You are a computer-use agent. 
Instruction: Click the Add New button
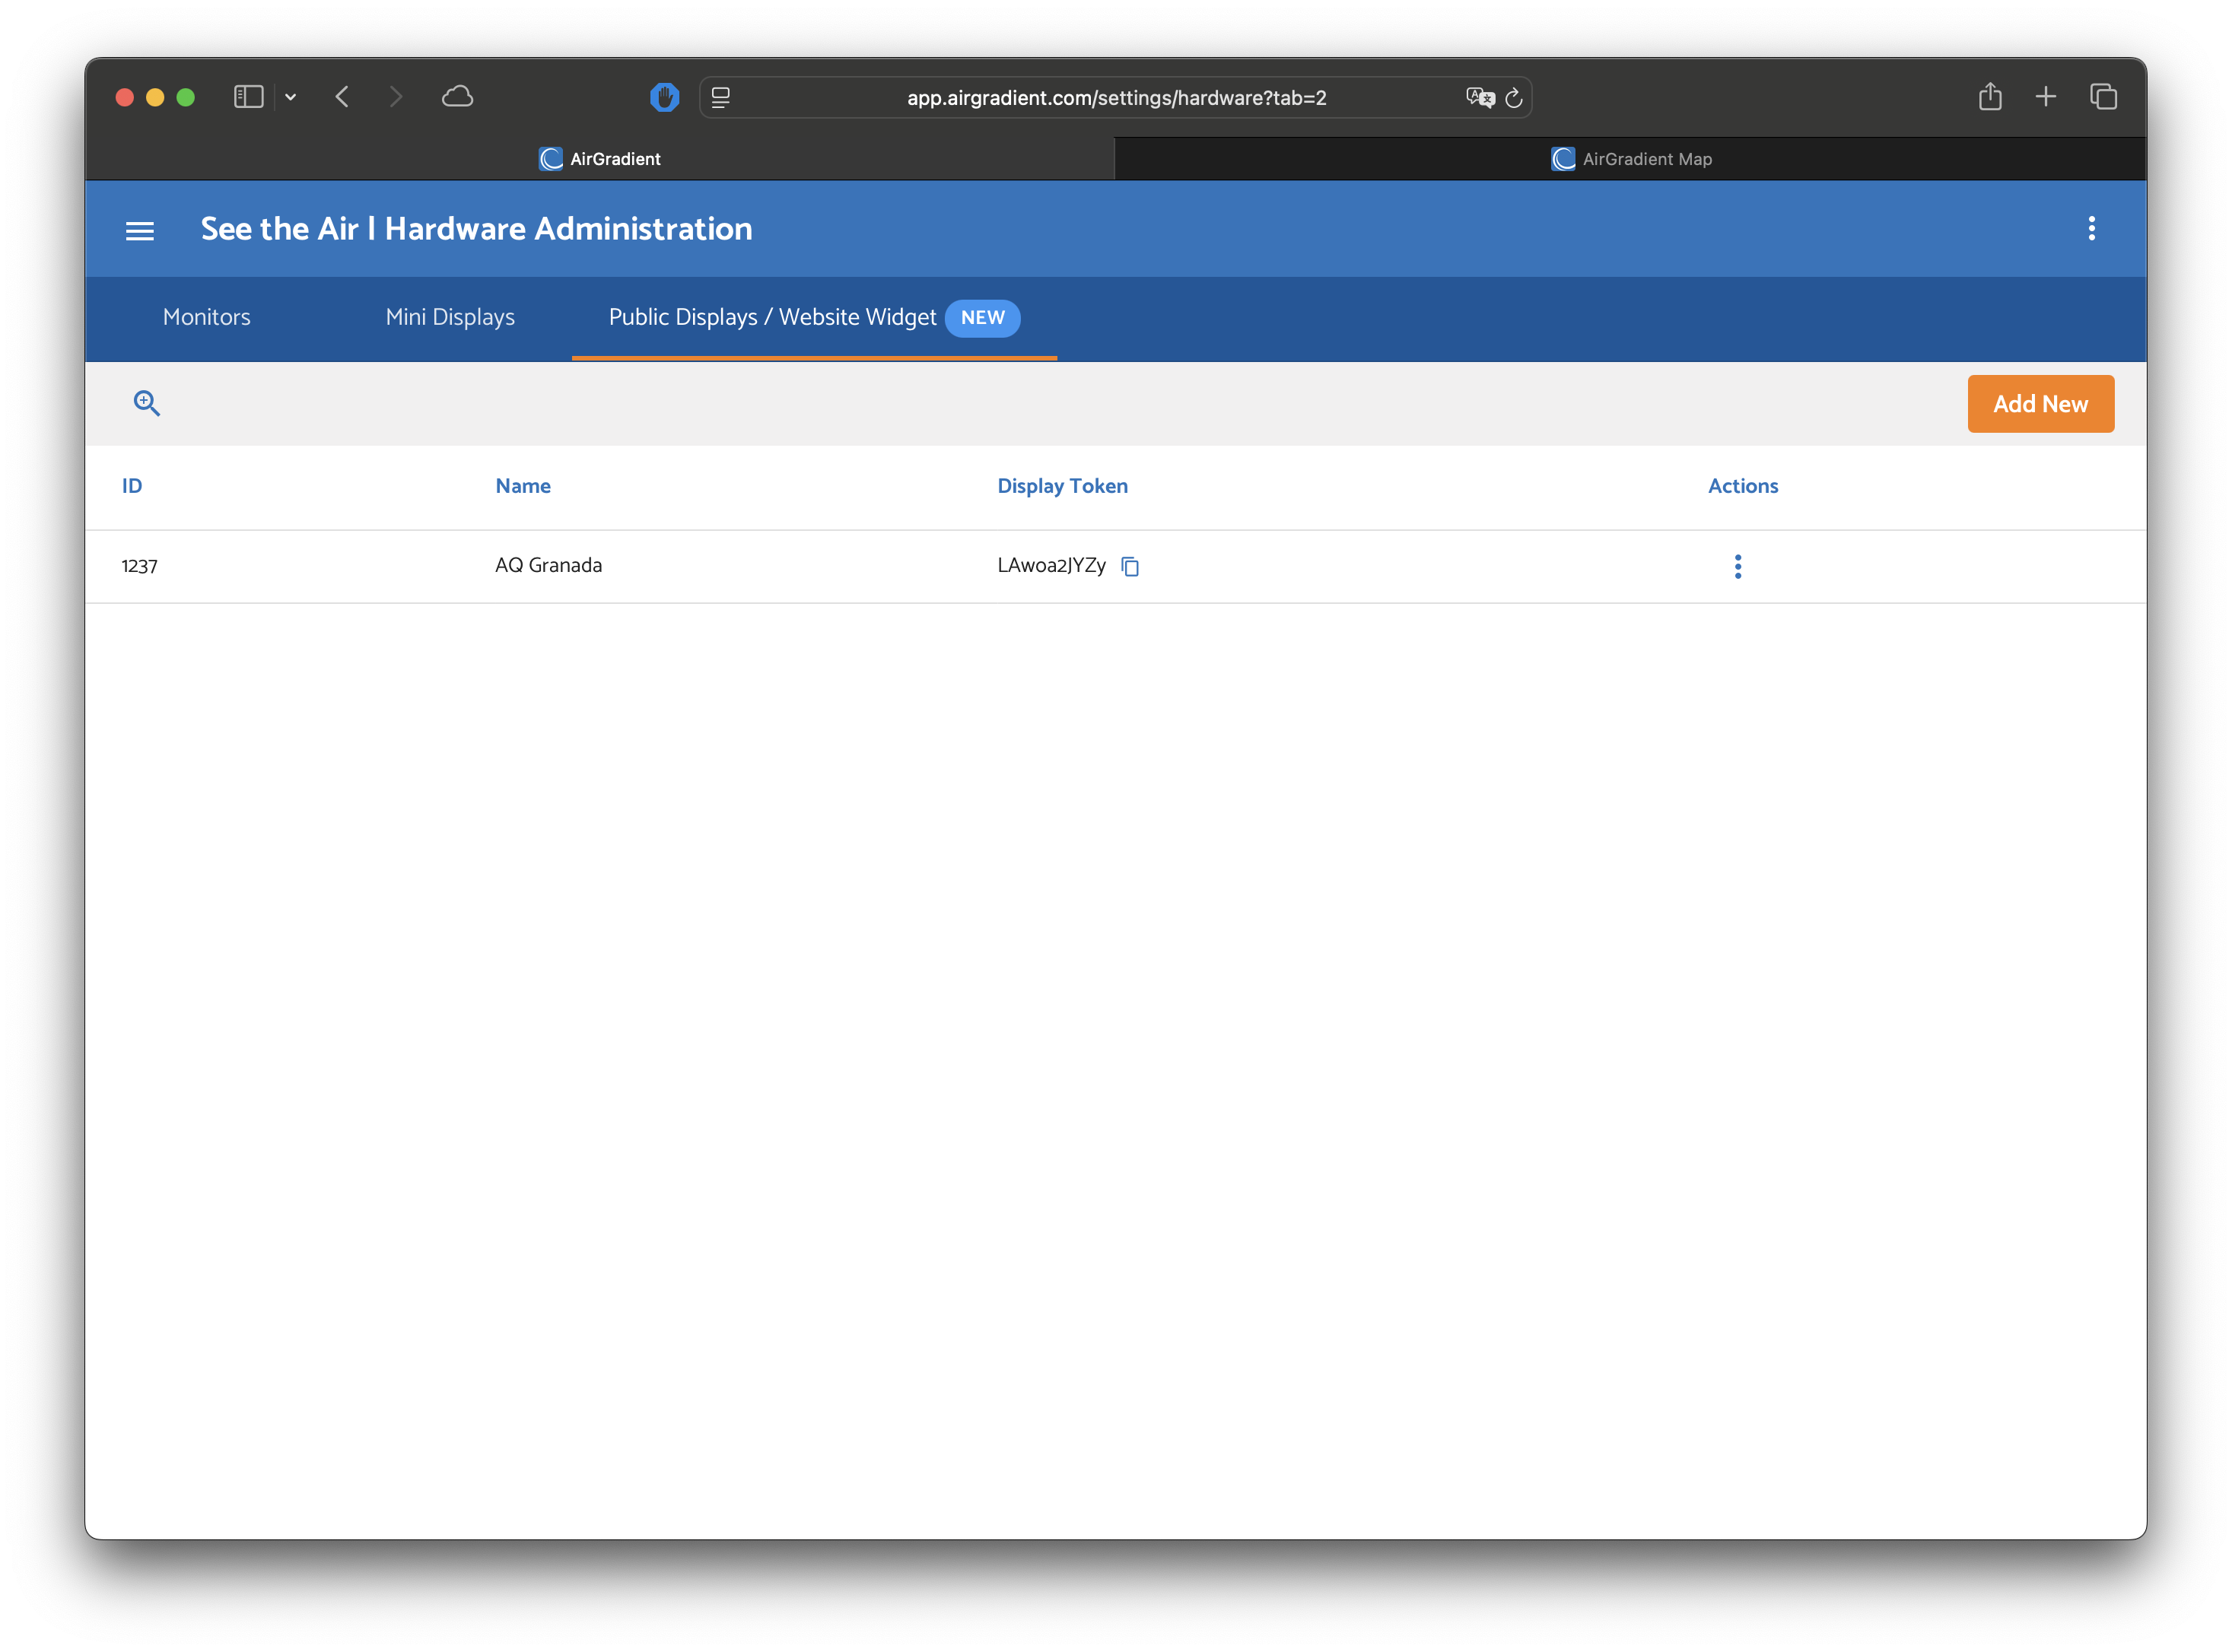[x=2040, y=404]
